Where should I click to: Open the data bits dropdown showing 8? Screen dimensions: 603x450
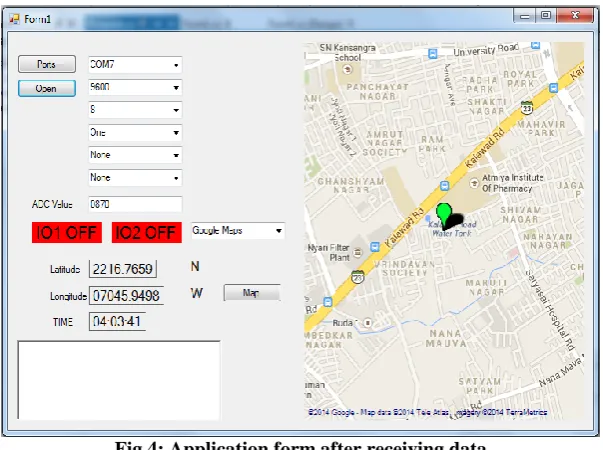point(135,110)
